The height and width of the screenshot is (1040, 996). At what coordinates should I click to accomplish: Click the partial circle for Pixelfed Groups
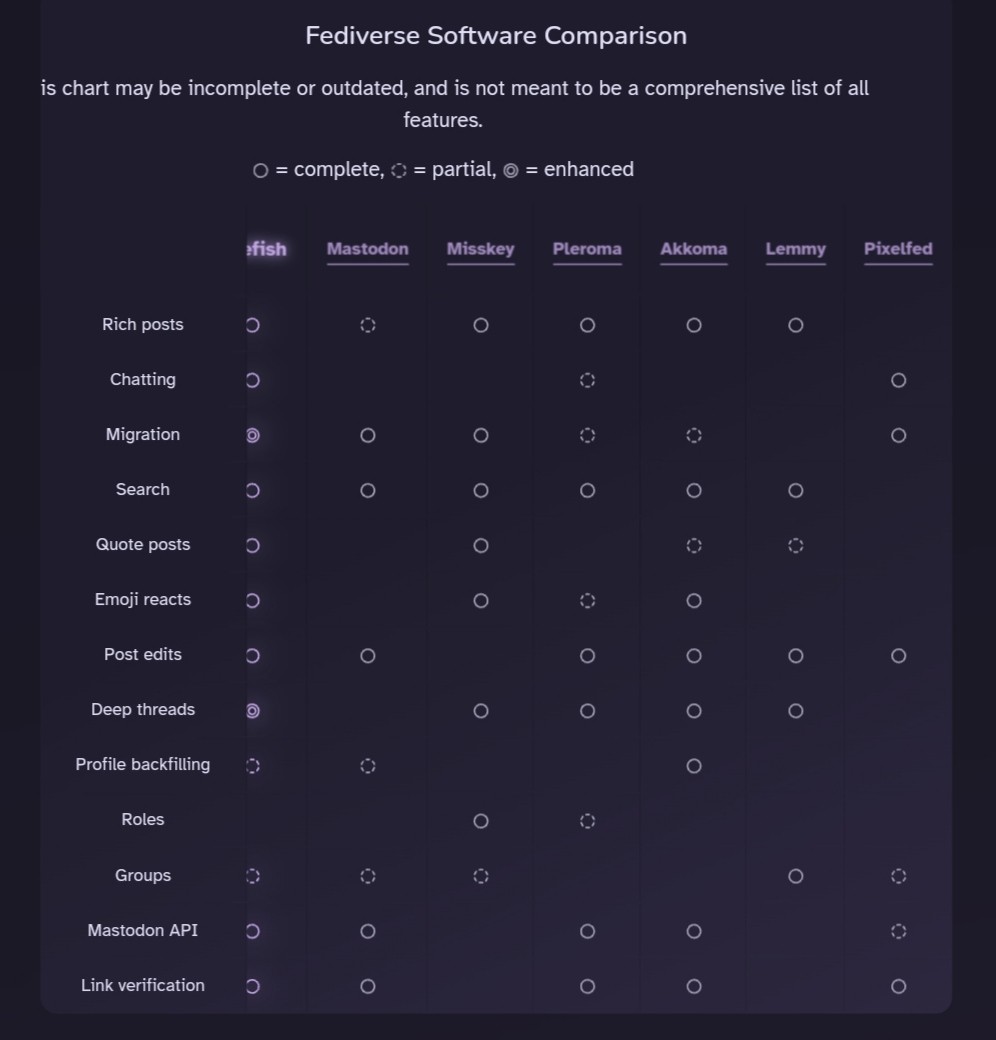click(x=899, y=876)
